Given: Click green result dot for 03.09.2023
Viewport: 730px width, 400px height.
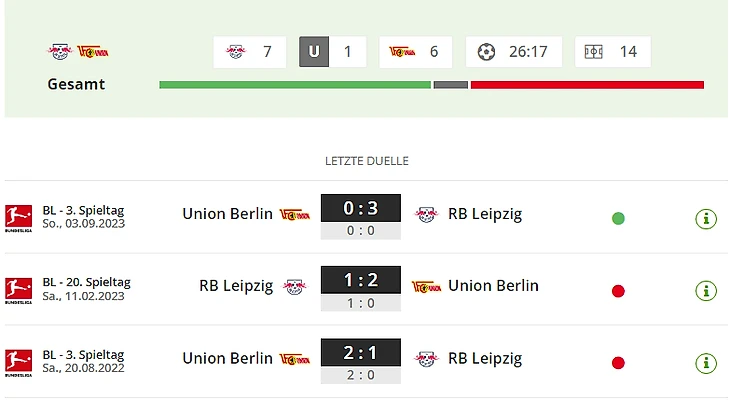Looking at the screenshot, I should point(618,218).
